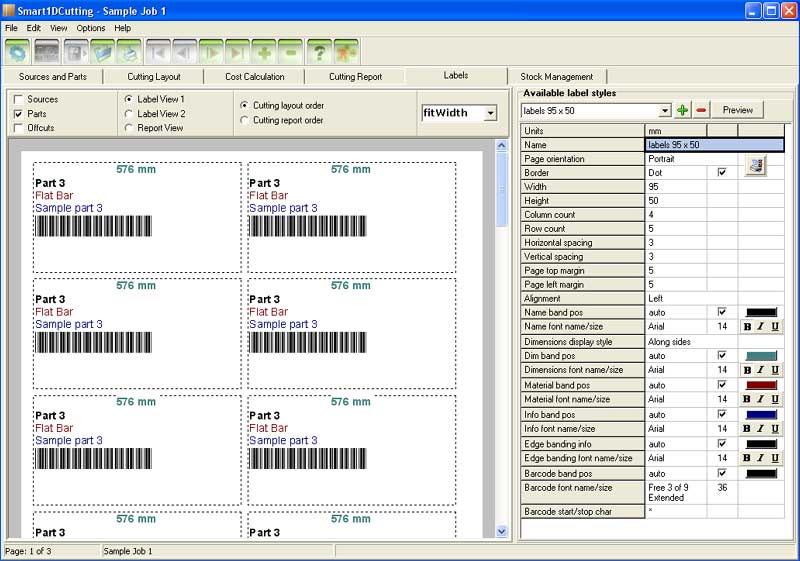Click the open folder toolbar icon

point(103,52)
